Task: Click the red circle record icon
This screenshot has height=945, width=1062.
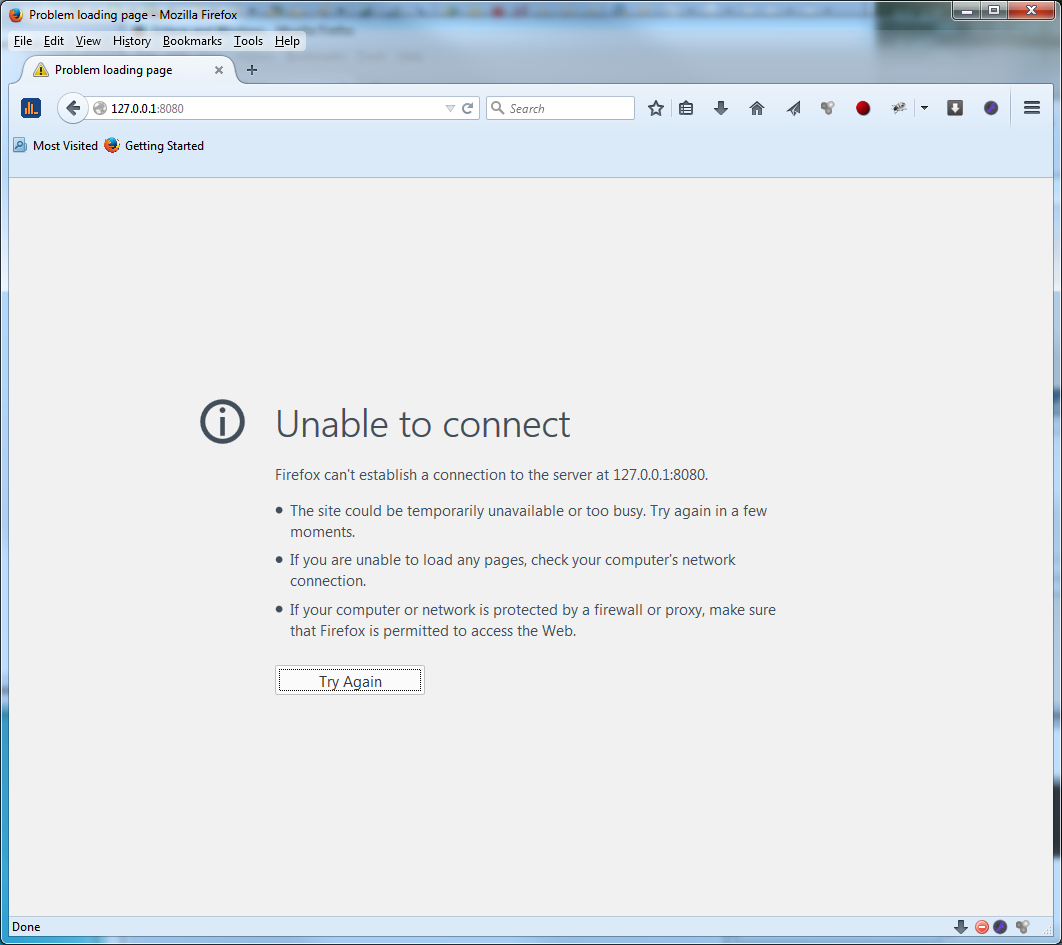Action: coord(863,108)
